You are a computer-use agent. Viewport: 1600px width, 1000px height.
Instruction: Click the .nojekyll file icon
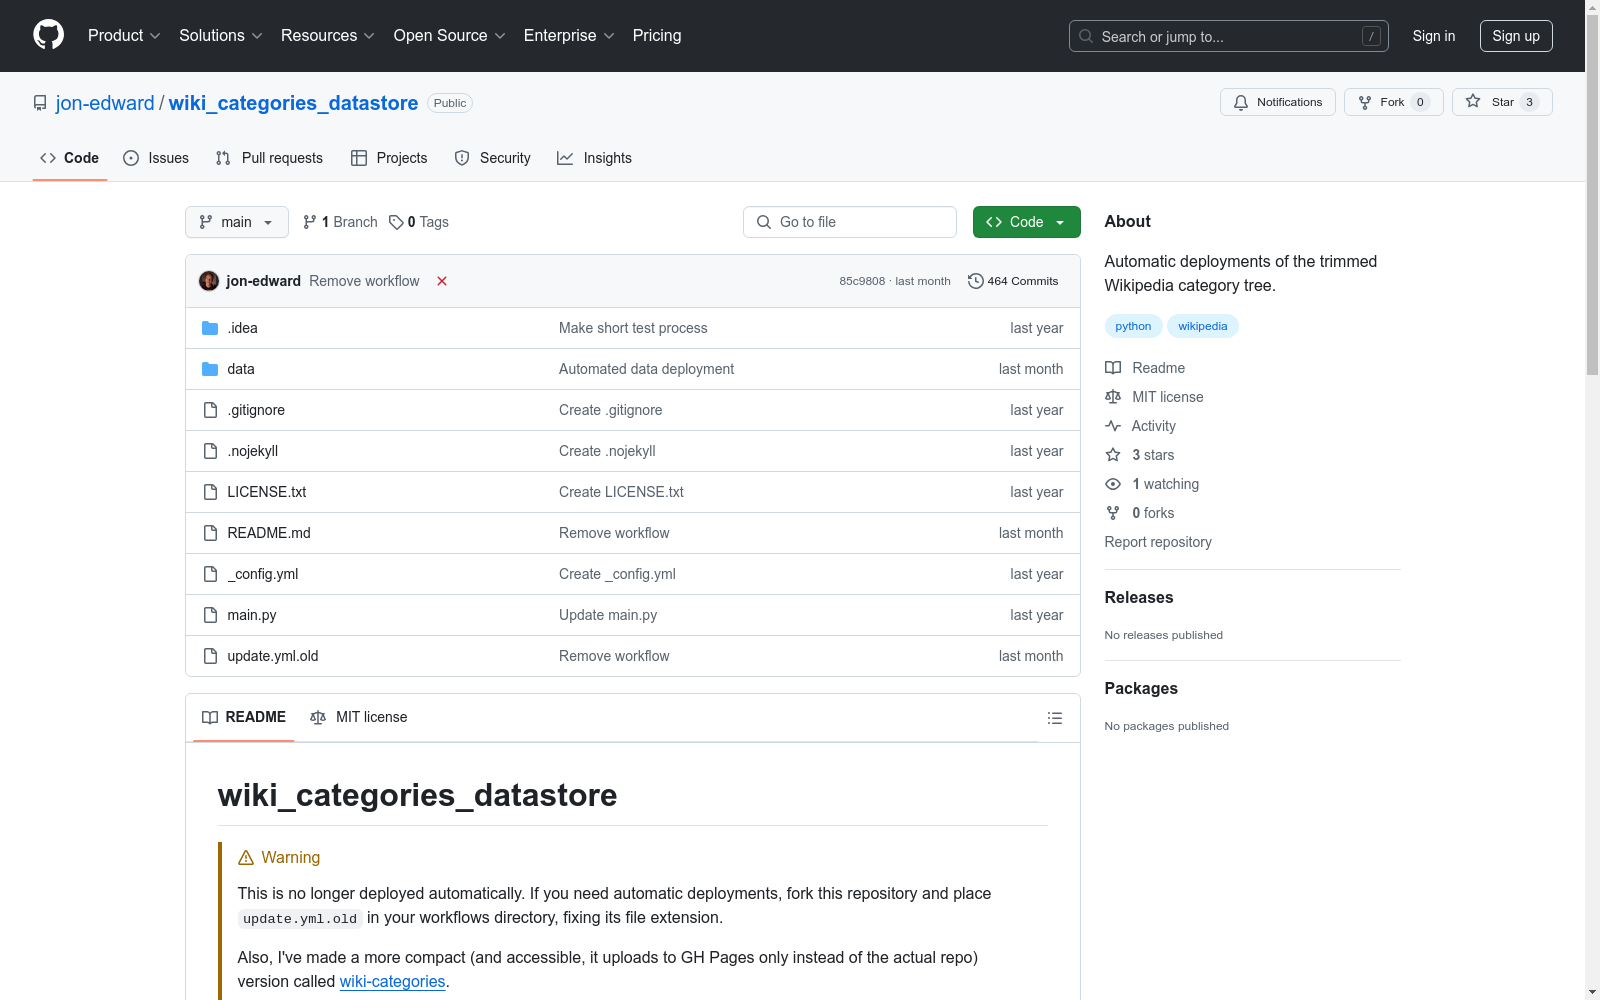(210, 451)
